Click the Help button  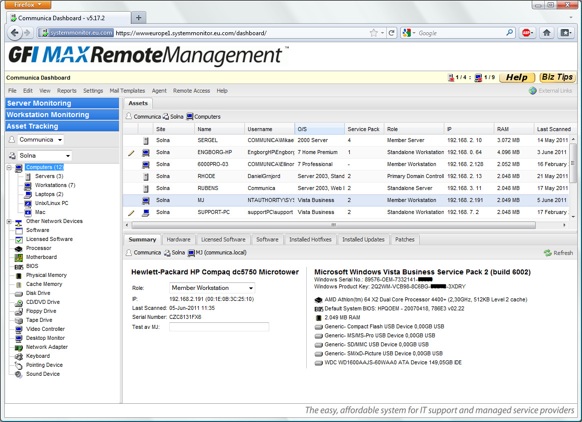(517, 77)
